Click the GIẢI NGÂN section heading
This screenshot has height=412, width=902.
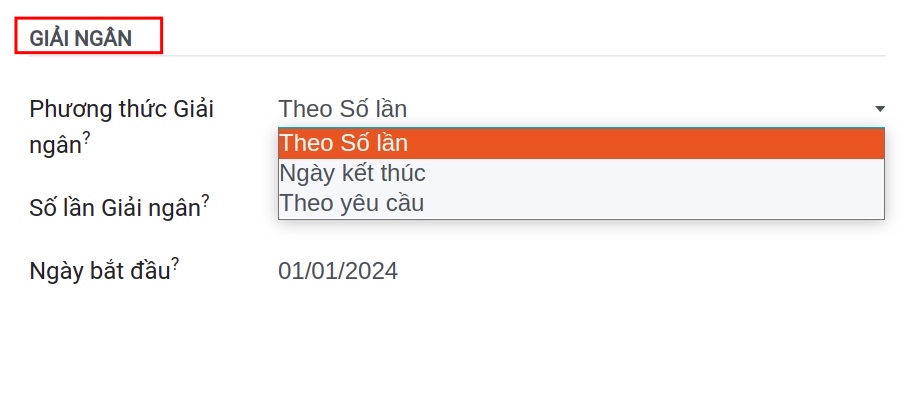click(x=81, y=38)
